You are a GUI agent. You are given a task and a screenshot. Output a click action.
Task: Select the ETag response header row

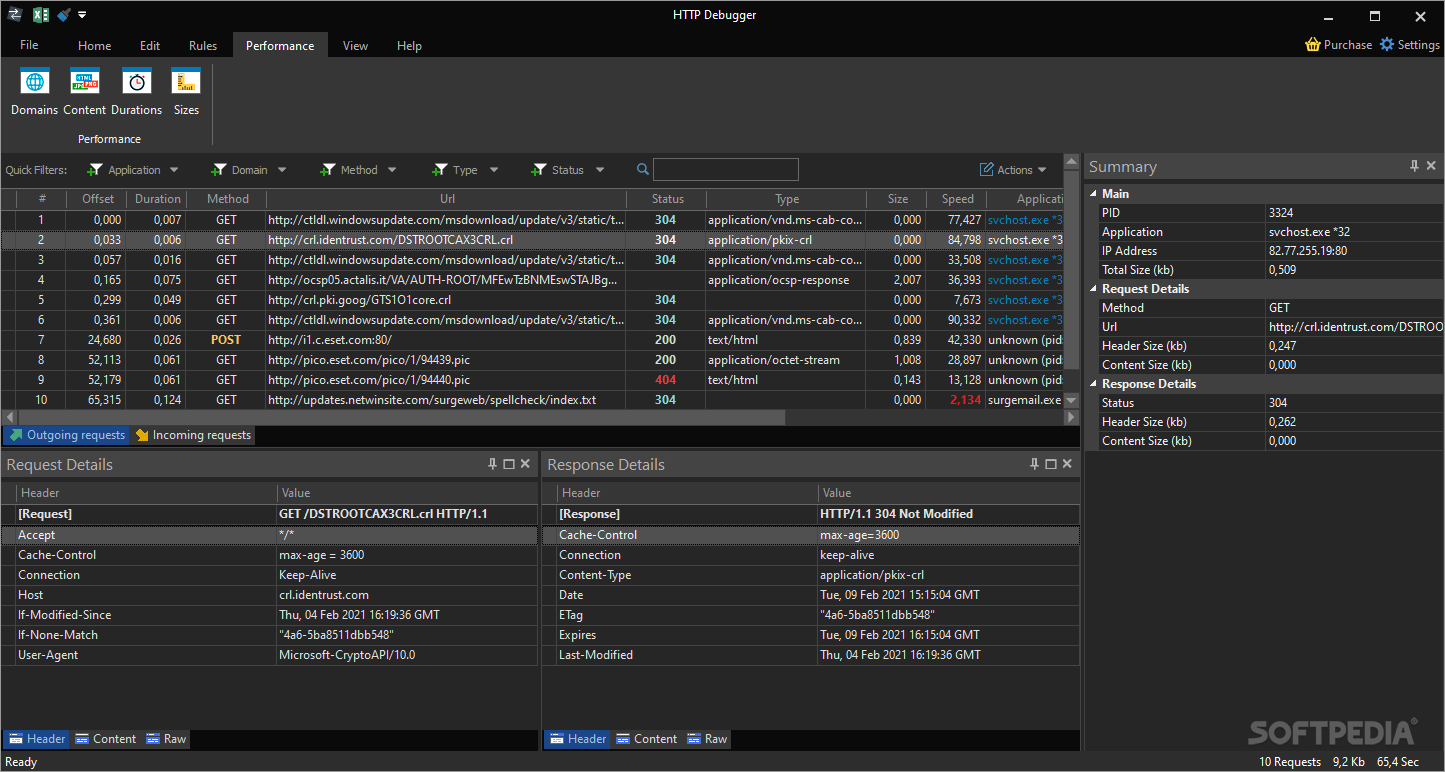click(811, 615)
